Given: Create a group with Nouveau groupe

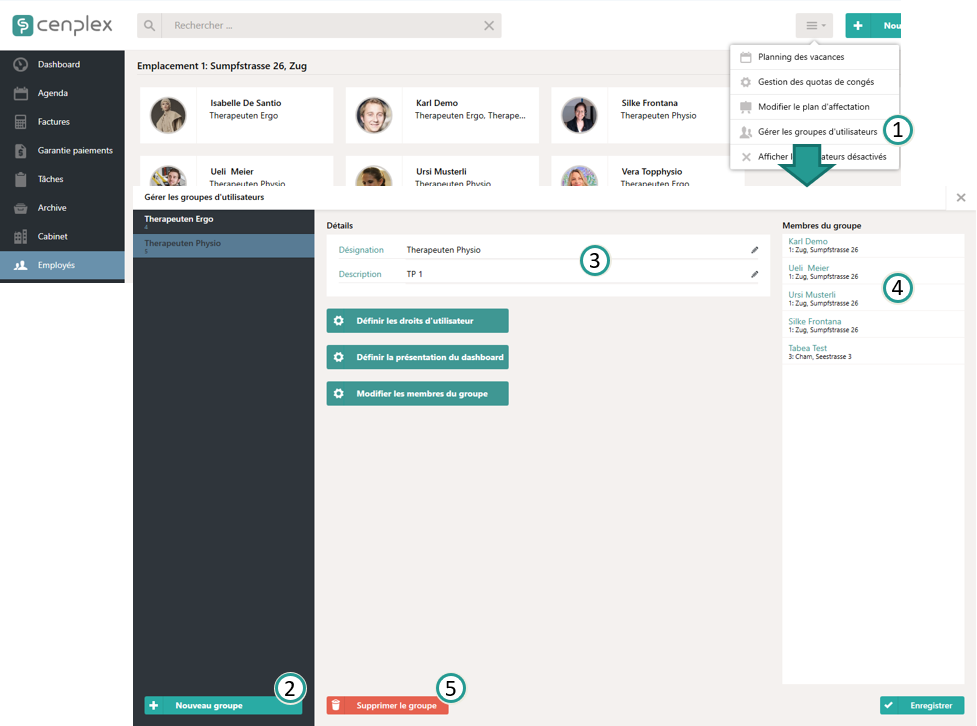Looking at the screenshot, I should (x=222, y=706).
